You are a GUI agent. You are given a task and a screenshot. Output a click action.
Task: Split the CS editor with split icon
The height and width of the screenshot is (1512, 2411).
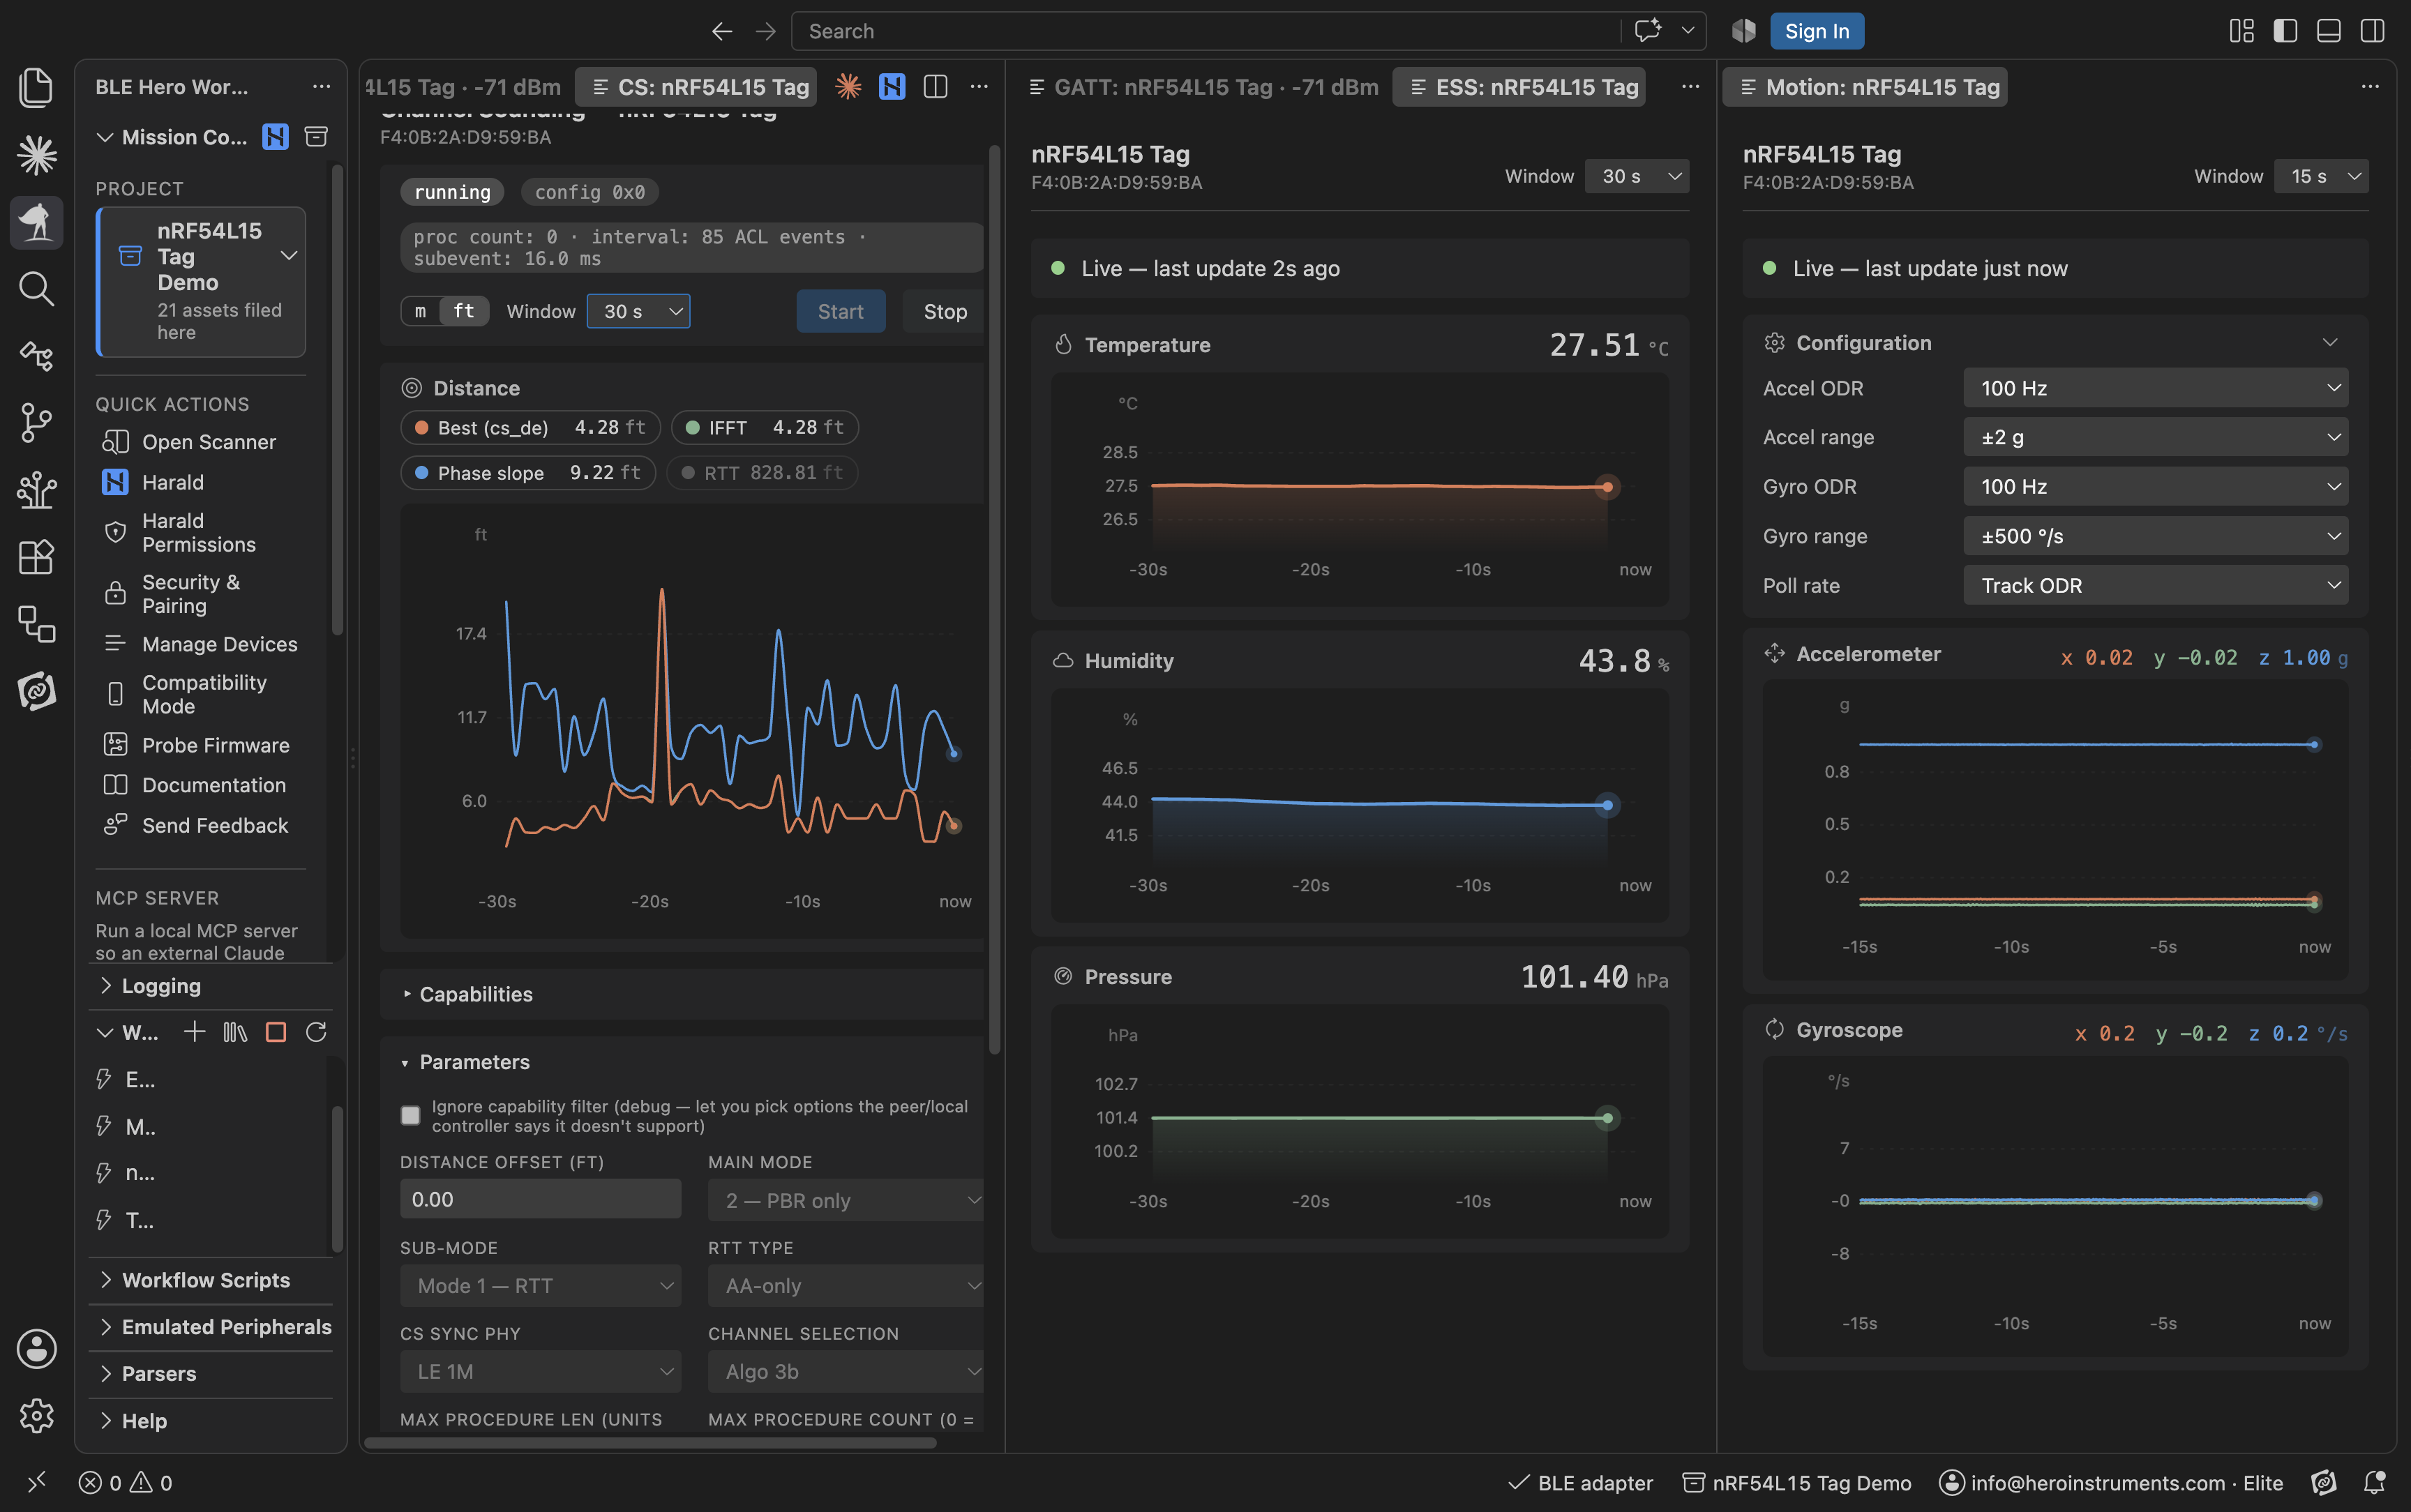coord(936,87)
